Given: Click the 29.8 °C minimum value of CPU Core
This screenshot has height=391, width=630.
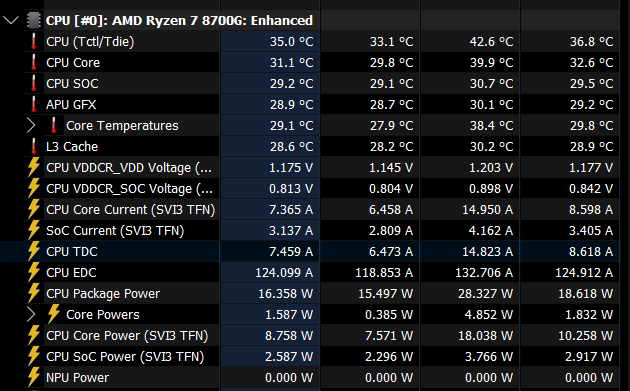Looking at the screenshot, I should (x=391, y=63).
